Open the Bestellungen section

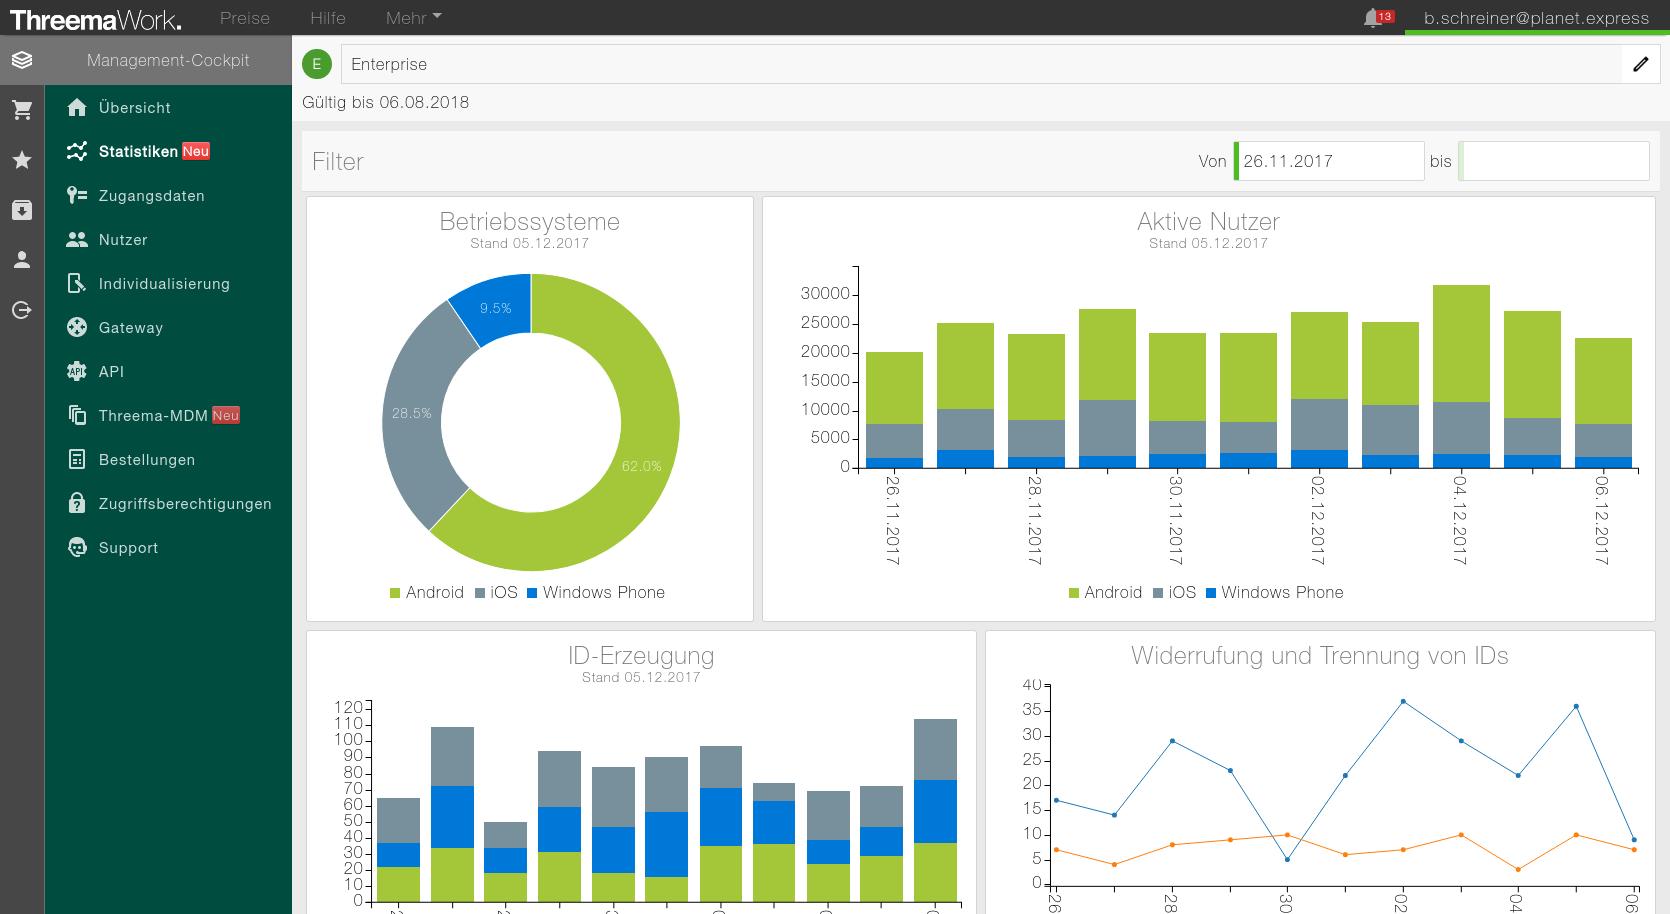coord(147,460)
